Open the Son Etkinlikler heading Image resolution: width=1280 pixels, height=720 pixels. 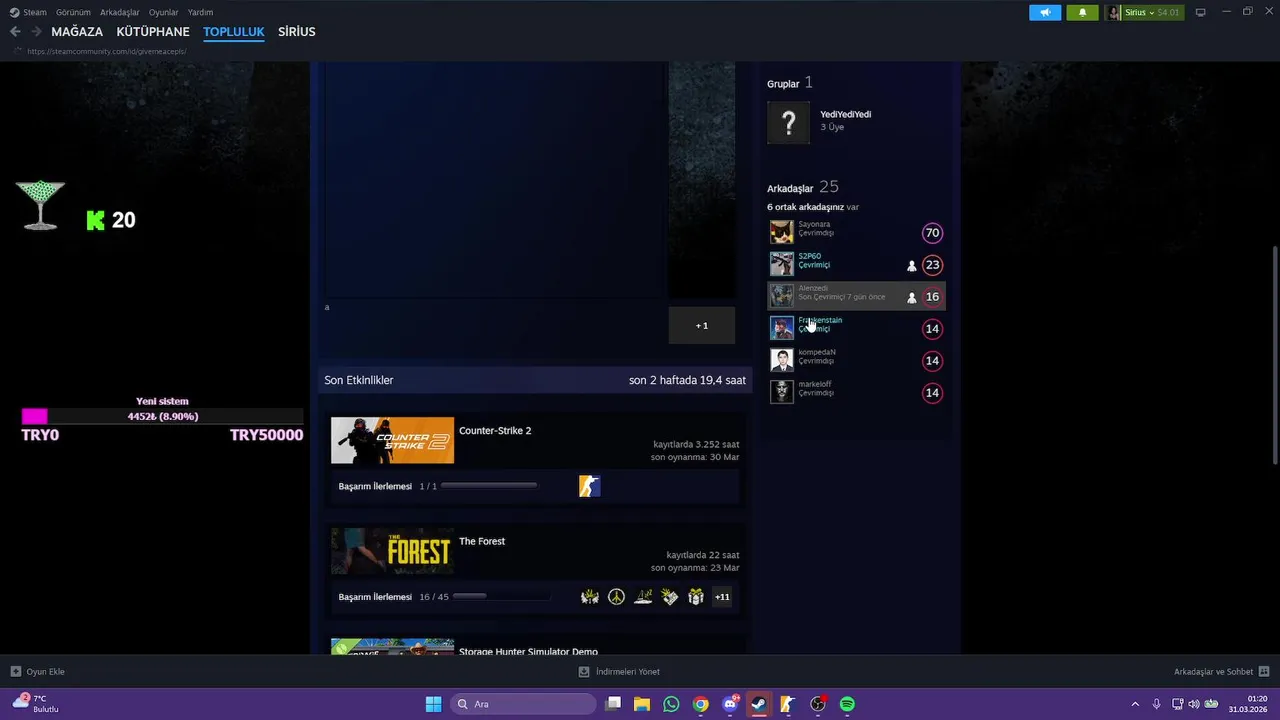pyautogui.click(x=359, y=380)
